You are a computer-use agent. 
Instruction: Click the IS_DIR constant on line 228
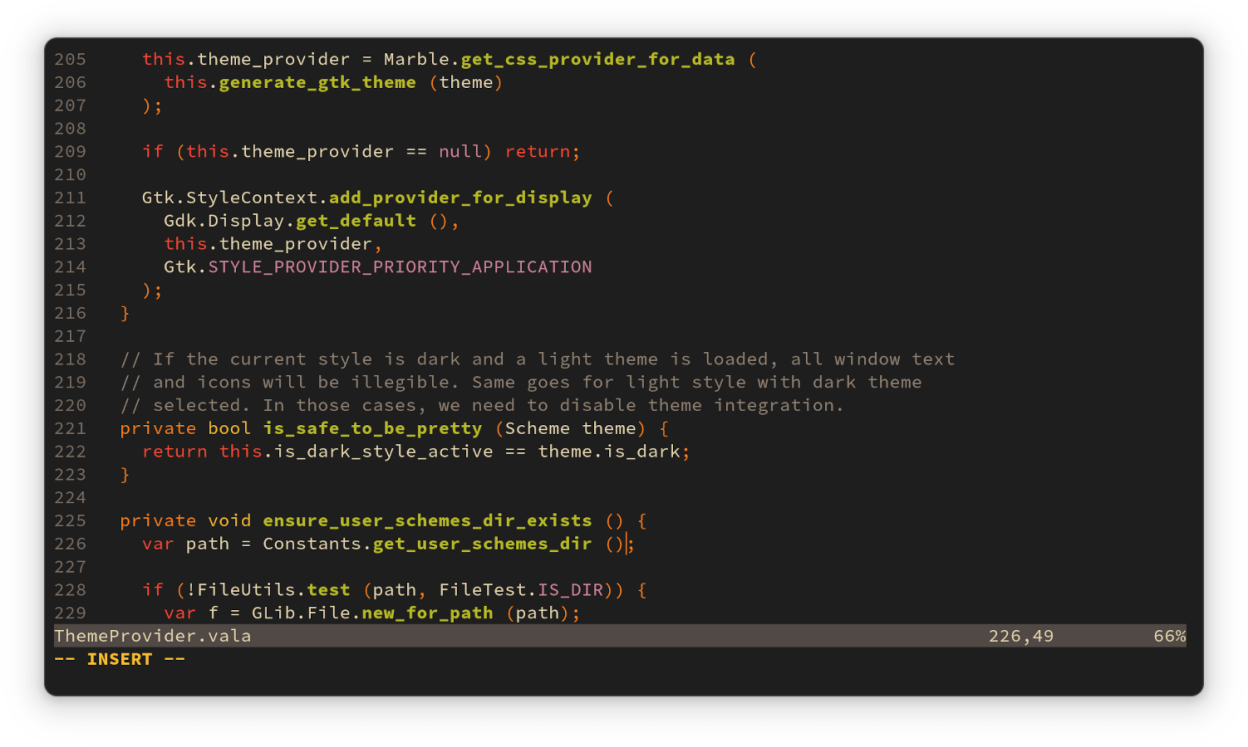(570, 589)
